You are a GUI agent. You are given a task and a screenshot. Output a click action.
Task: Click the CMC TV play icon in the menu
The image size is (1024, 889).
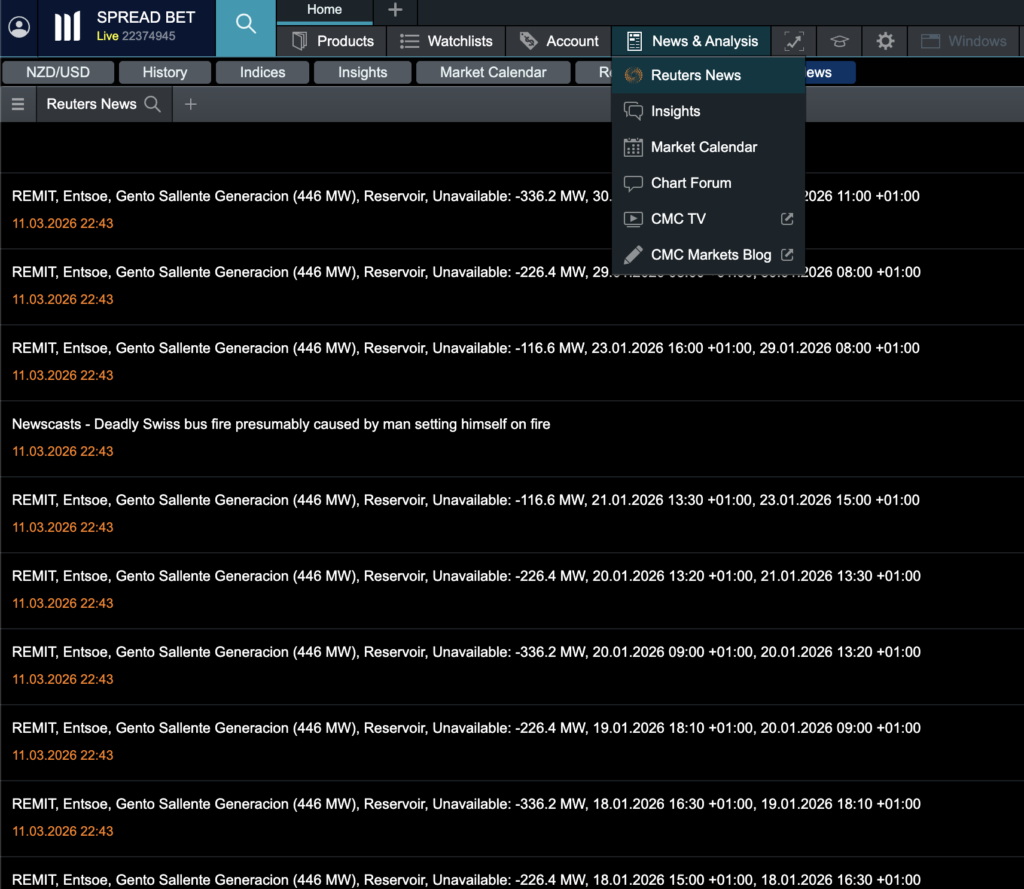pos(633,218)
